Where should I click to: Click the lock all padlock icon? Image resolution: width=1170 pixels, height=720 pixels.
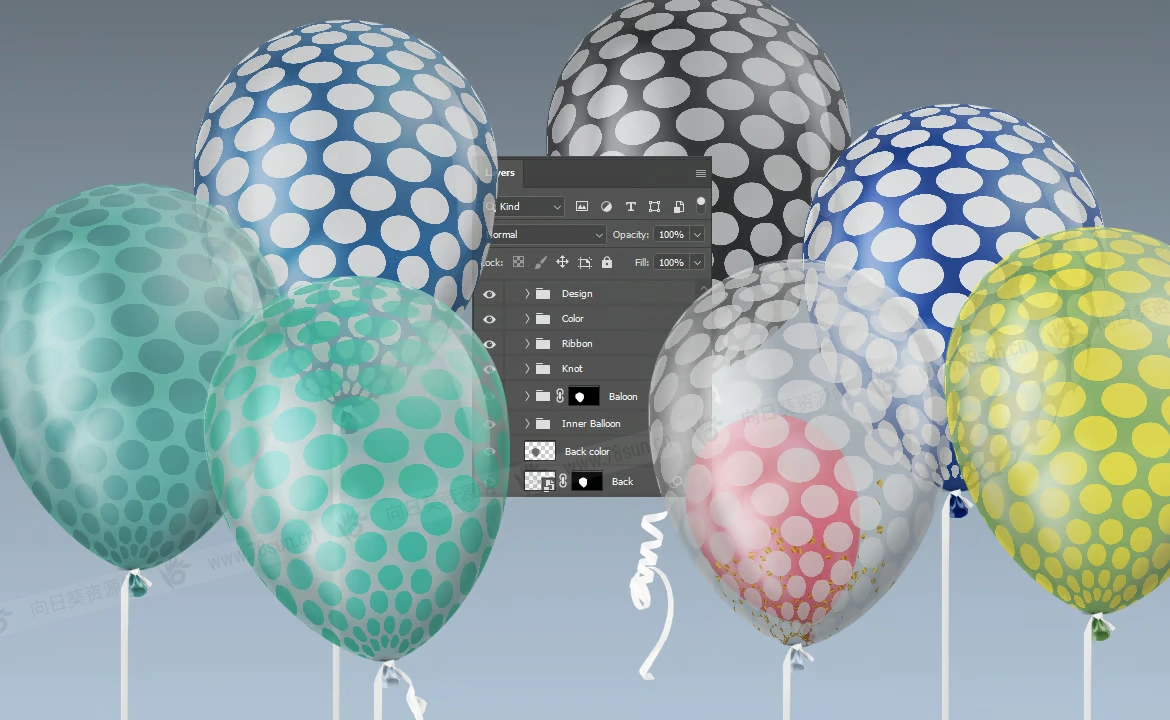tap(607, 262)
